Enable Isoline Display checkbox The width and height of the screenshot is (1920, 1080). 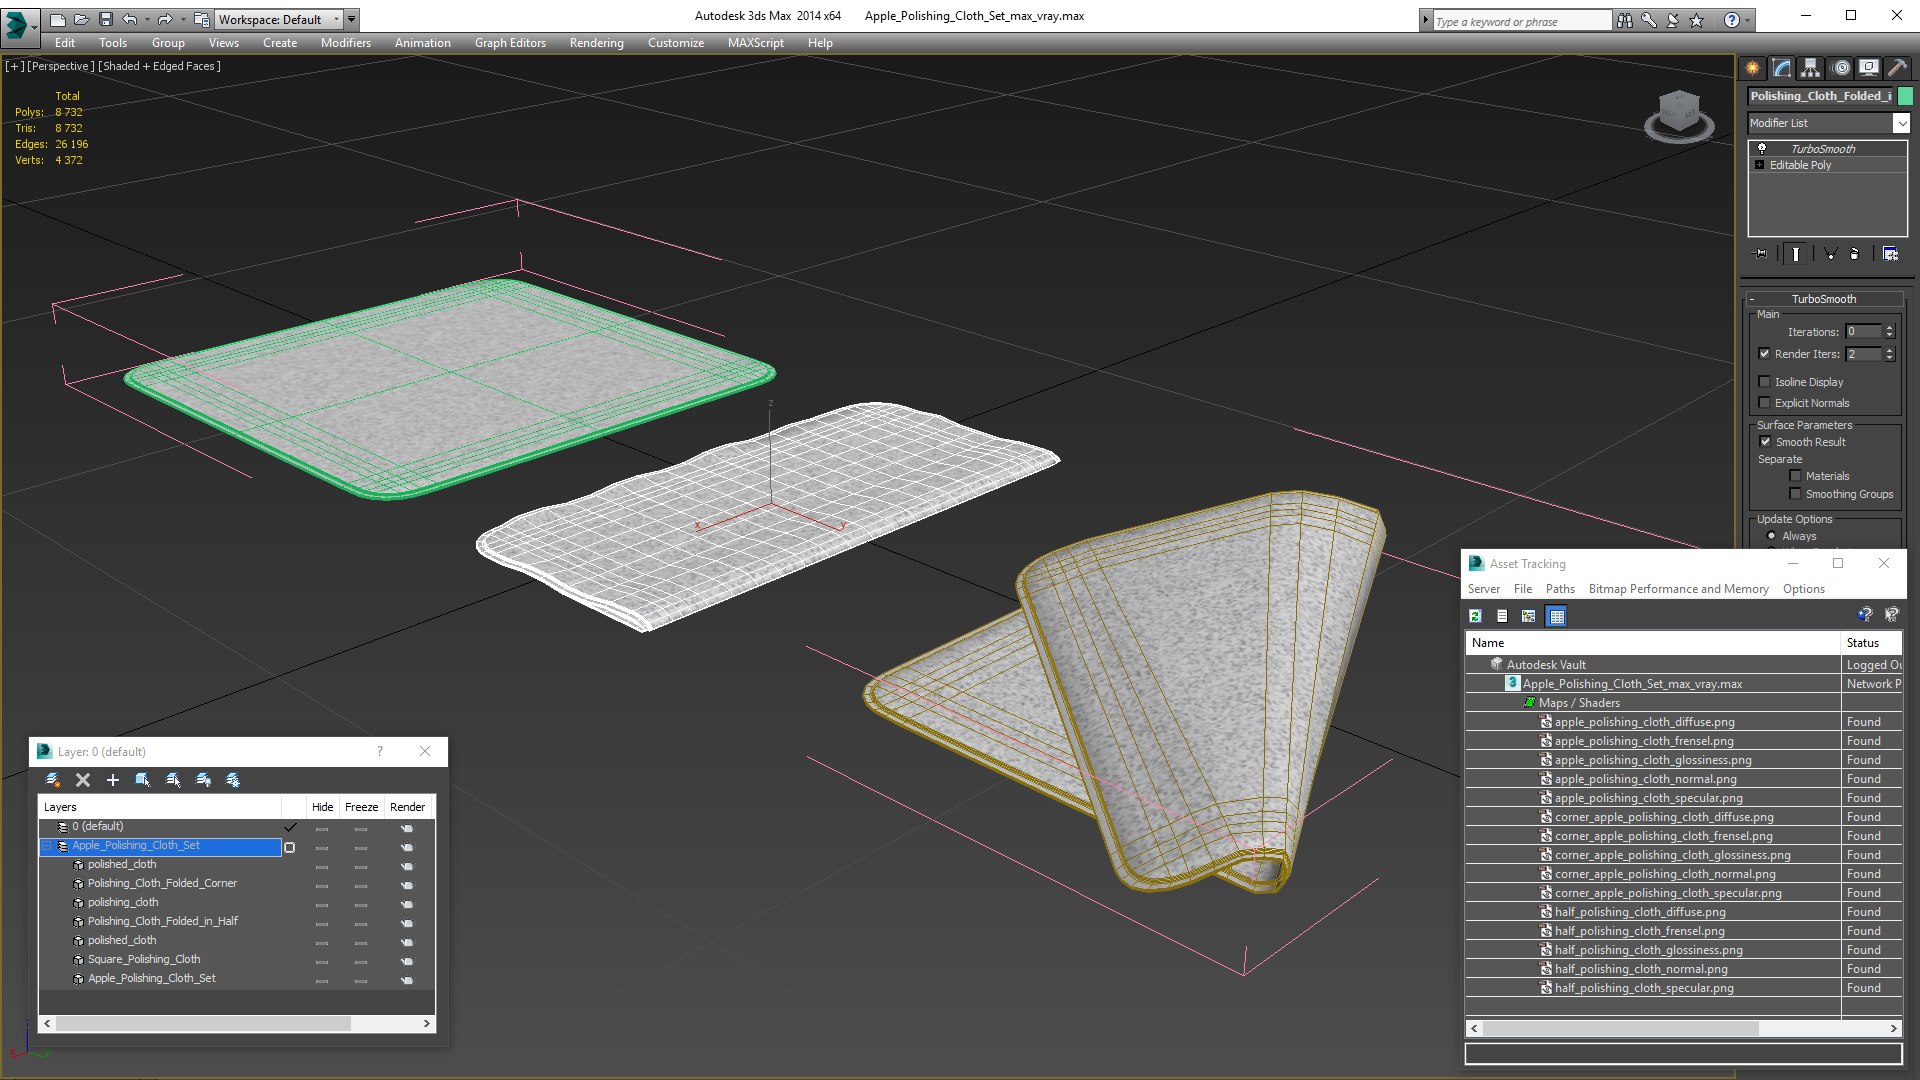pyautogui.click(x=1765, y=382)
